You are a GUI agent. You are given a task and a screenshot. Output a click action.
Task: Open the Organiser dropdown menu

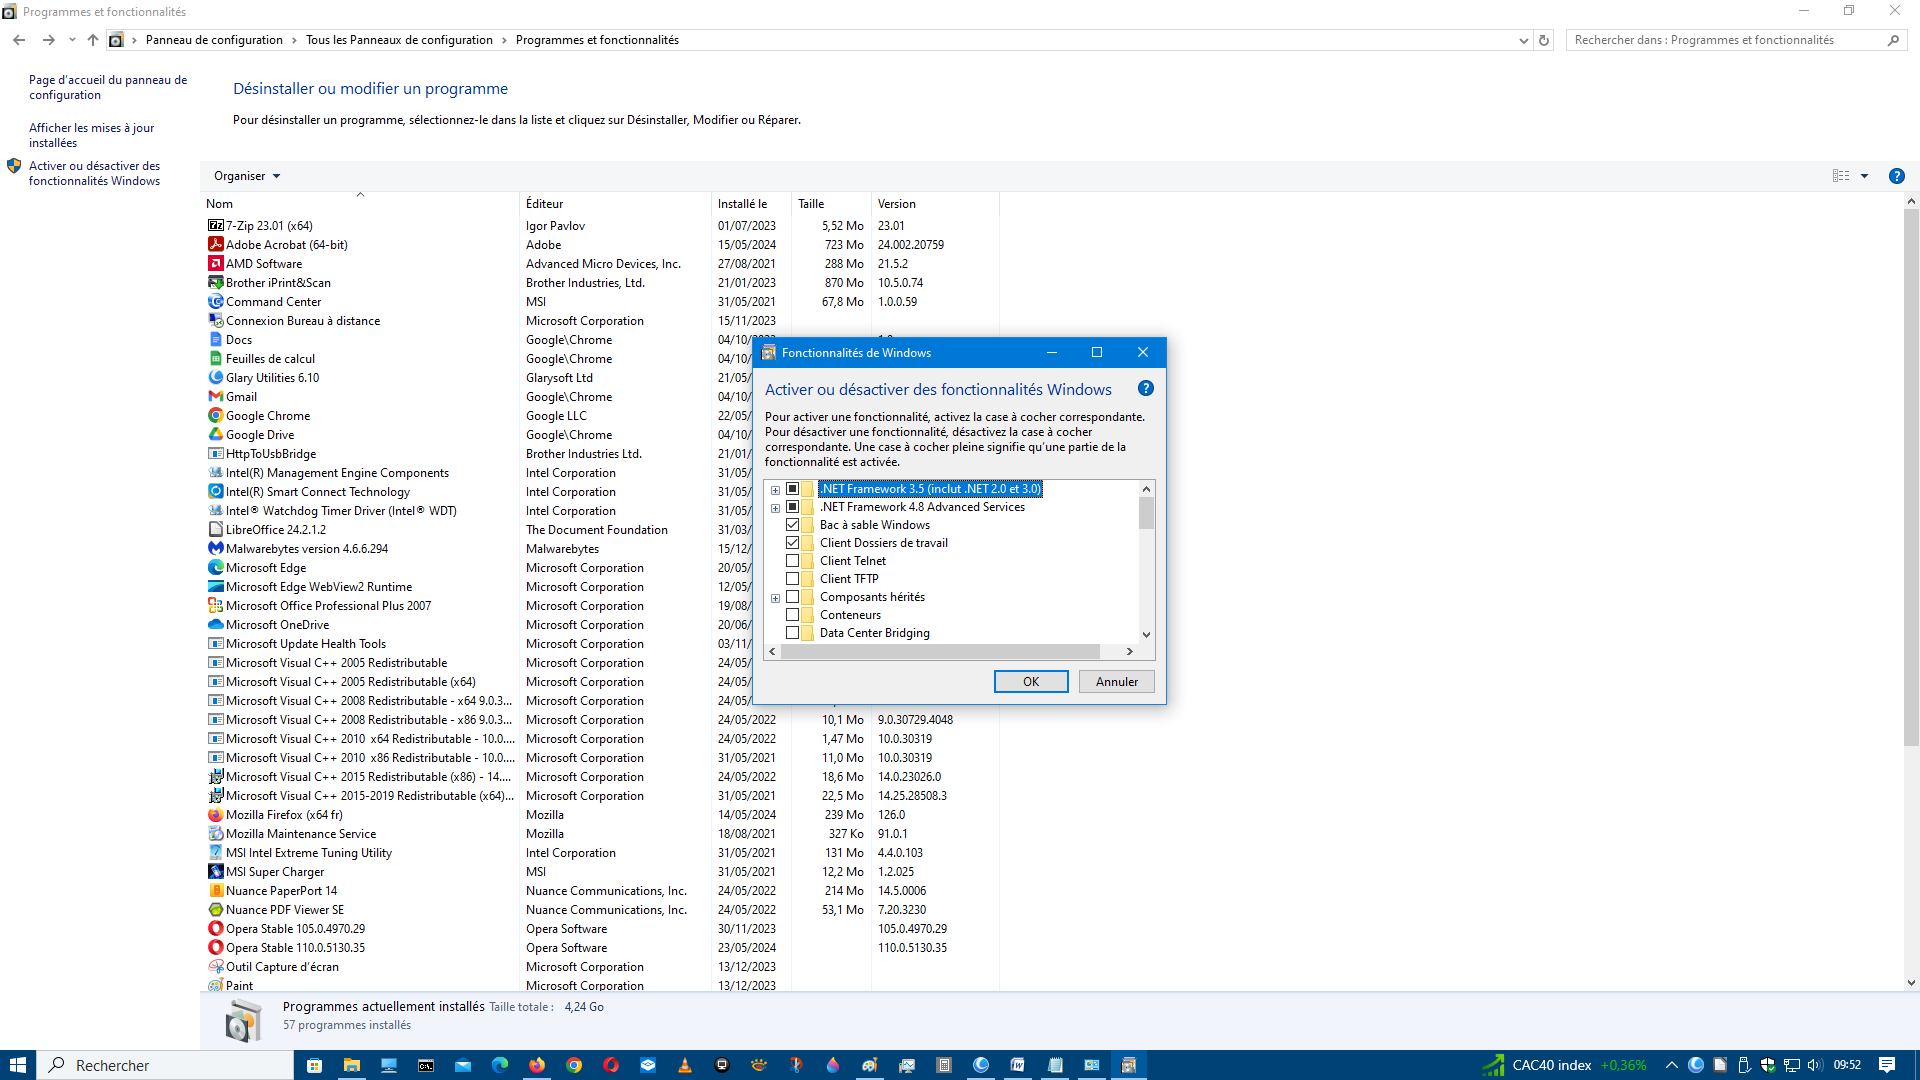(247, 176)
